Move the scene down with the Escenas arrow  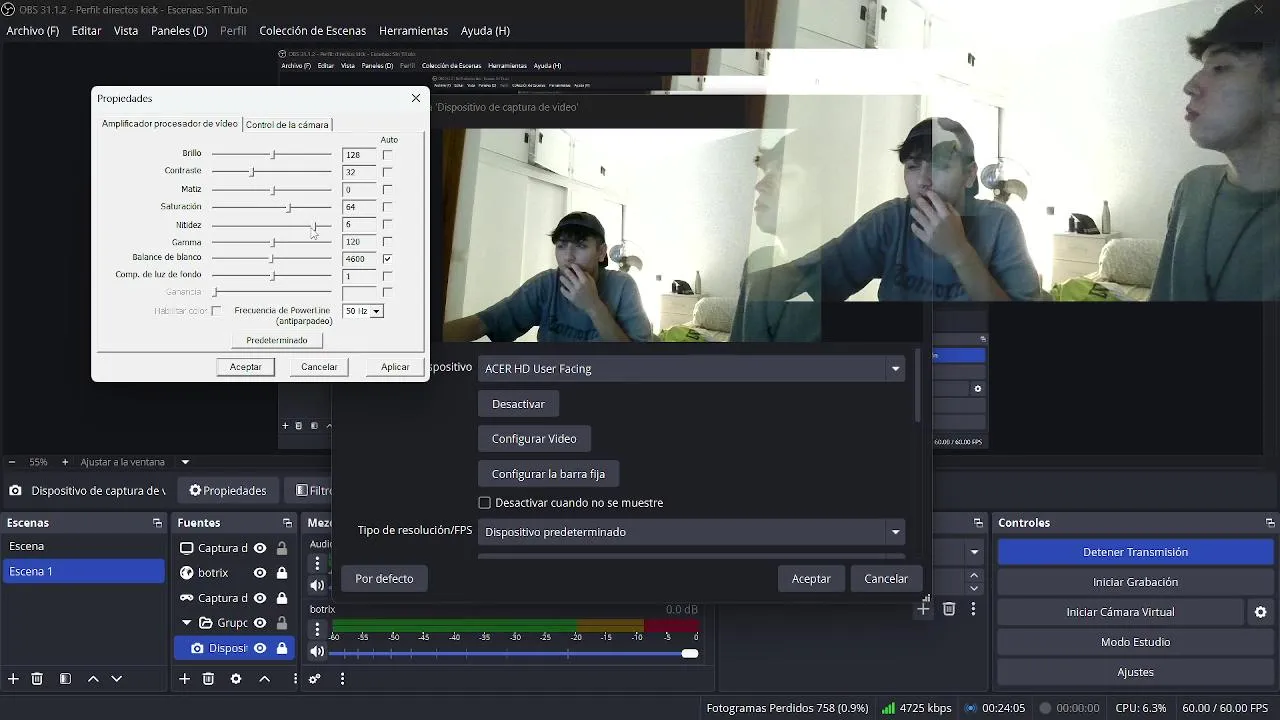tap(116, 679)
